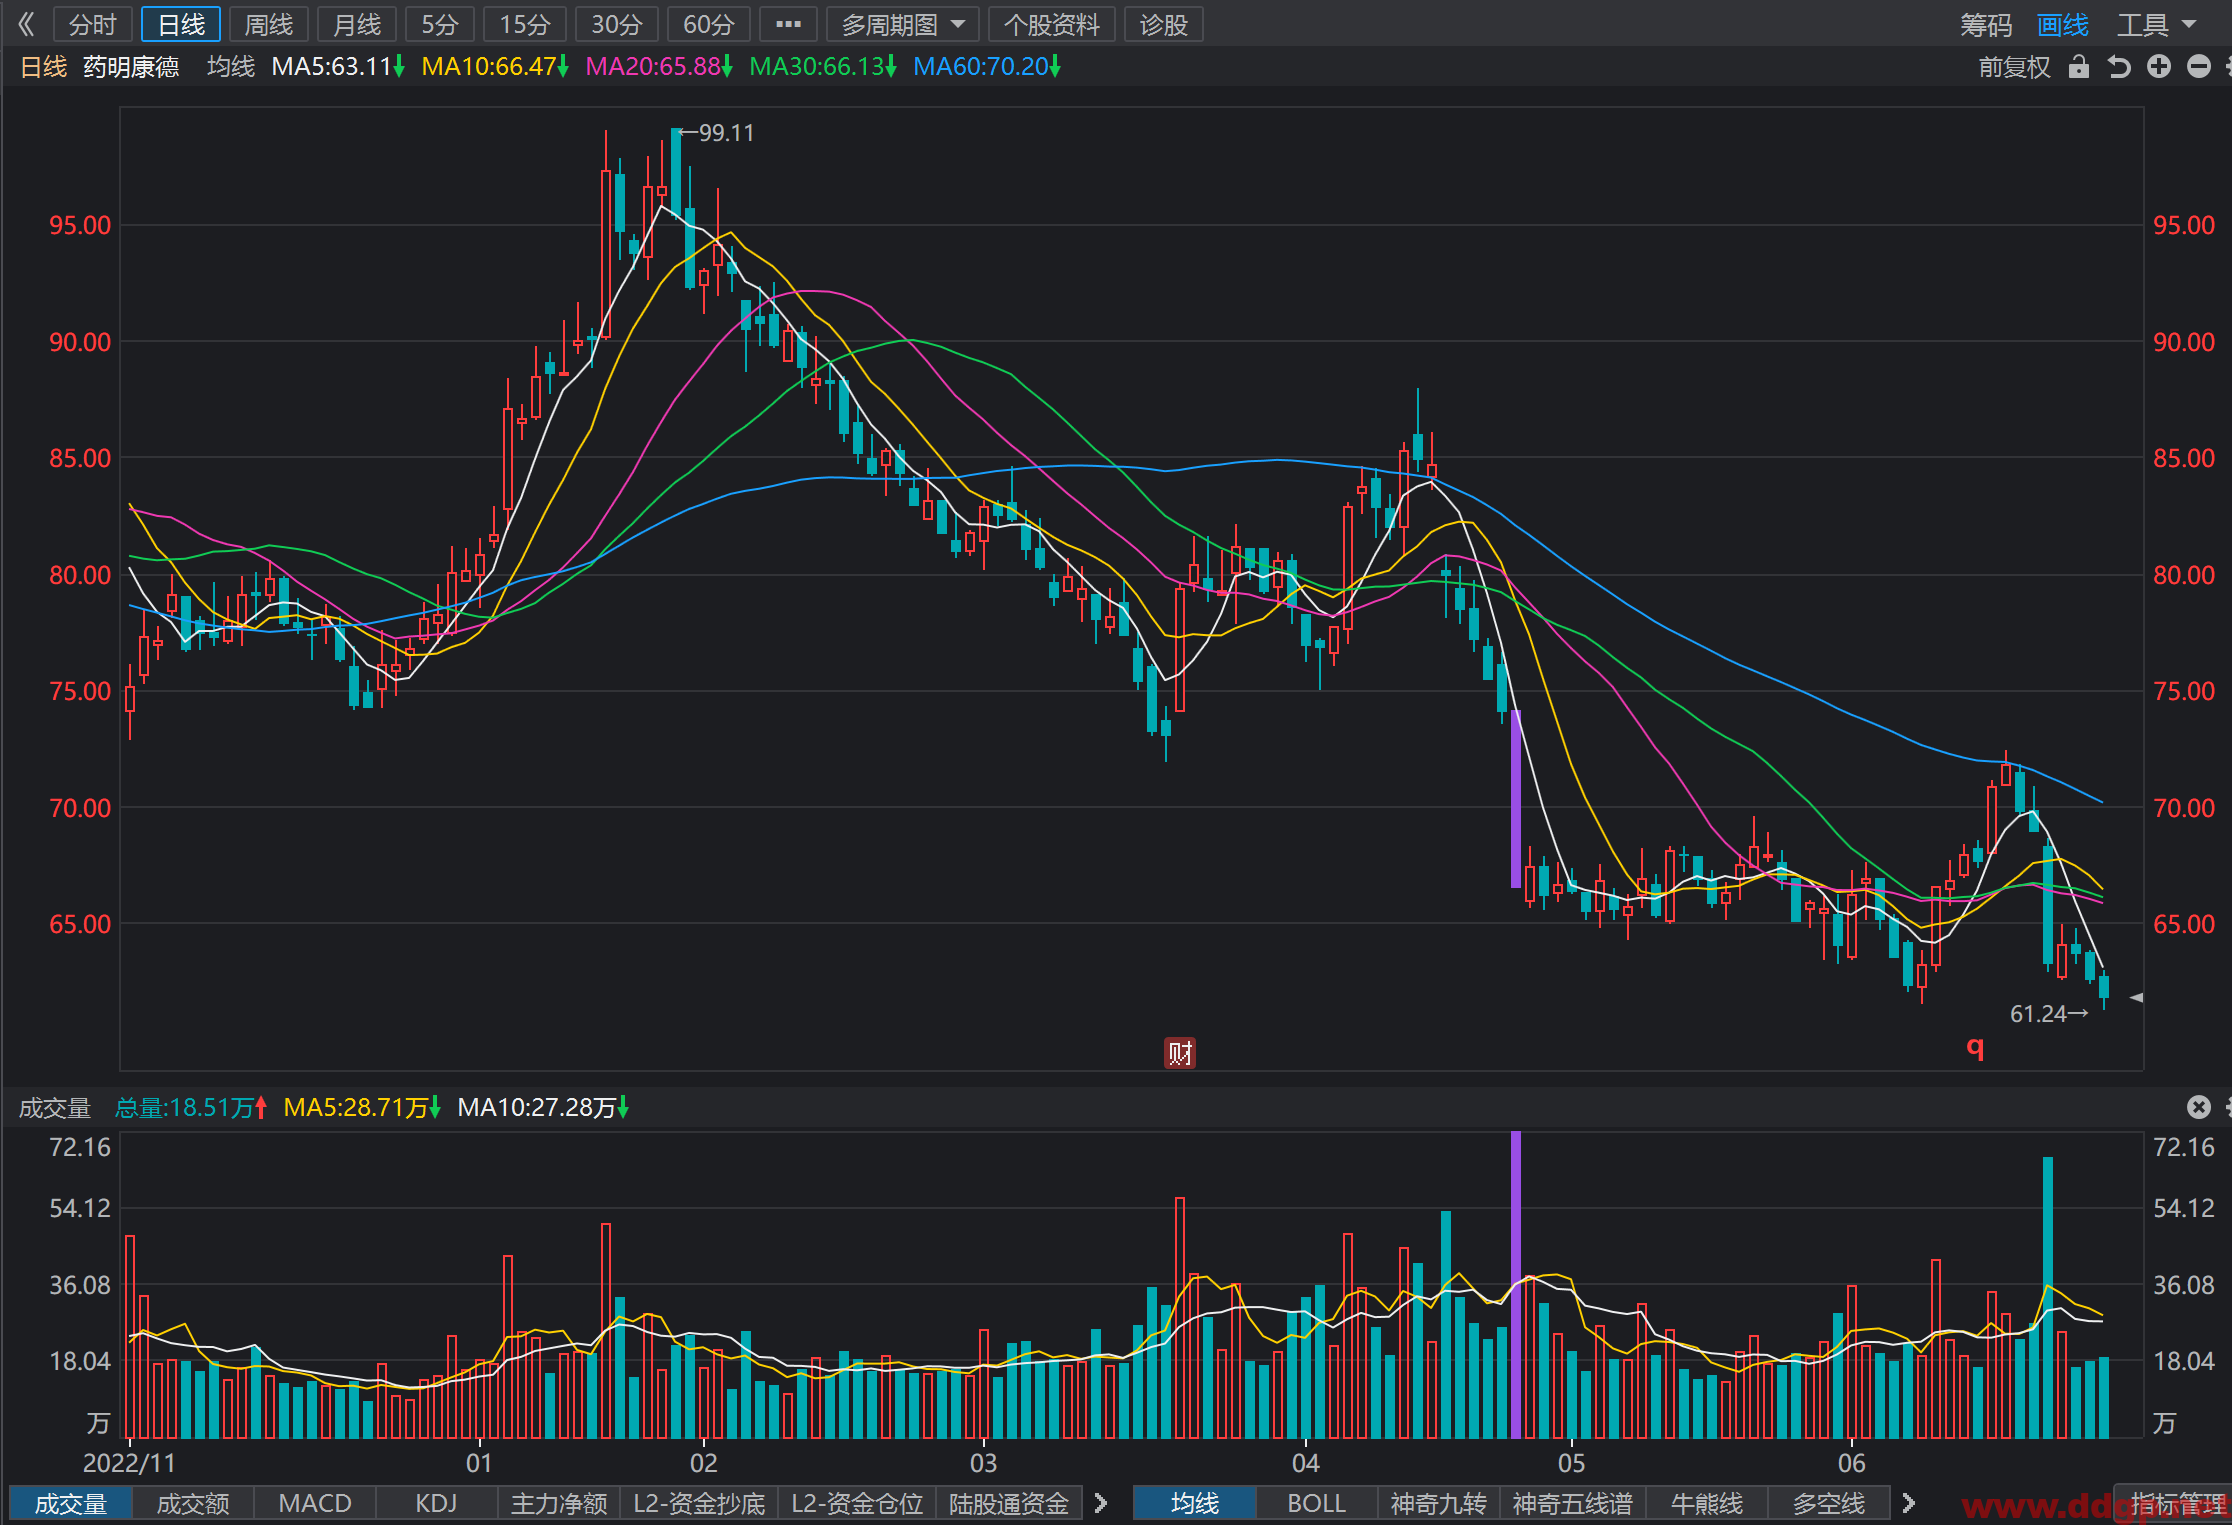Open the 个股资料 page
The height and width of the screenshot is (1525, 2232).
[1051, 24]
